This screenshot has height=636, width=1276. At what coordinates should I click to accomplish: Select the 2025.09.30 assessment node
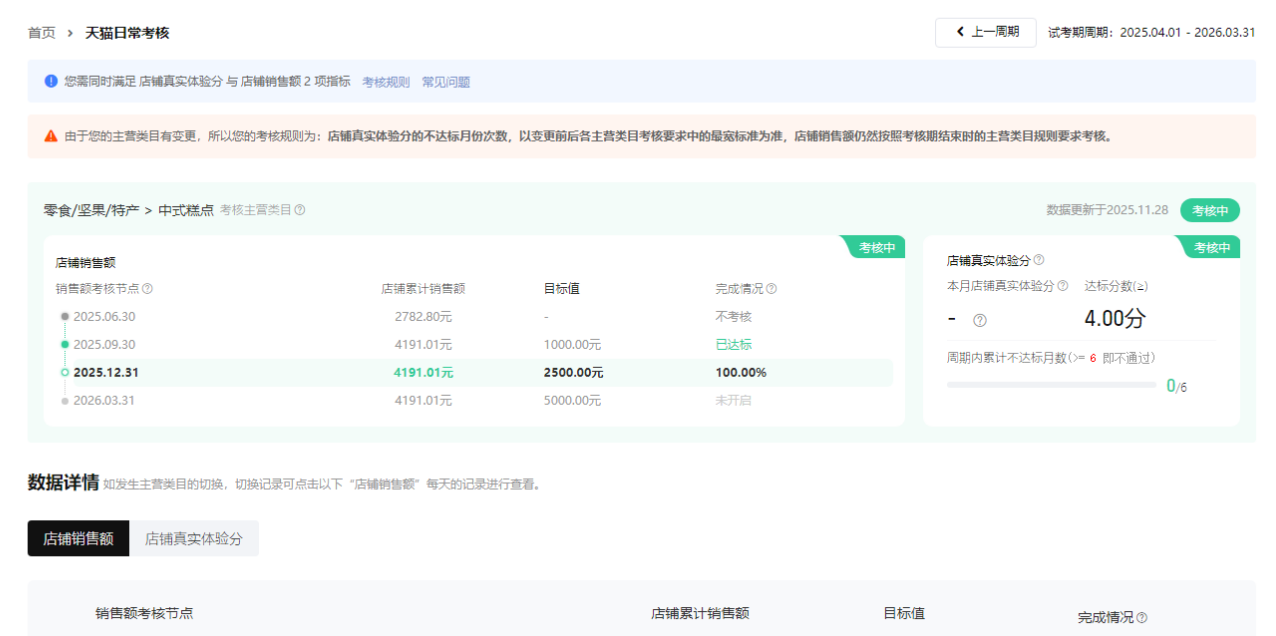104,344
